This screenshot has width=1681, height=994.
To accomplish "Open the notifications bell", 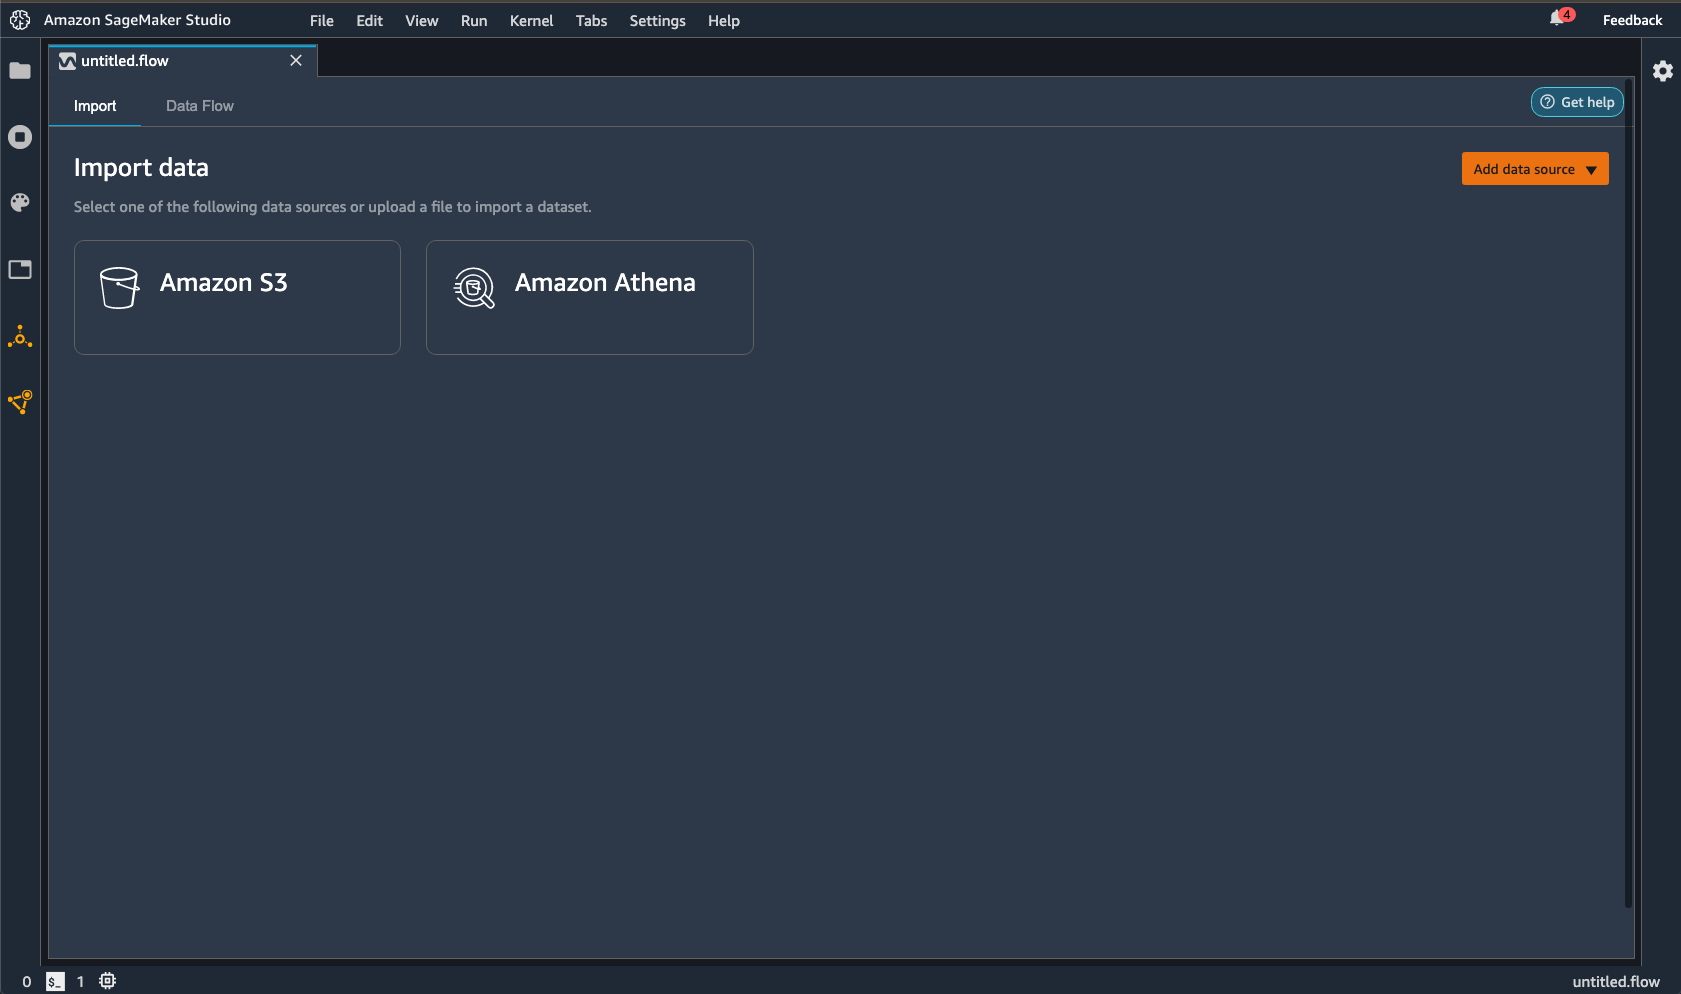I will pyautogui.click(x=1557, y=19).
